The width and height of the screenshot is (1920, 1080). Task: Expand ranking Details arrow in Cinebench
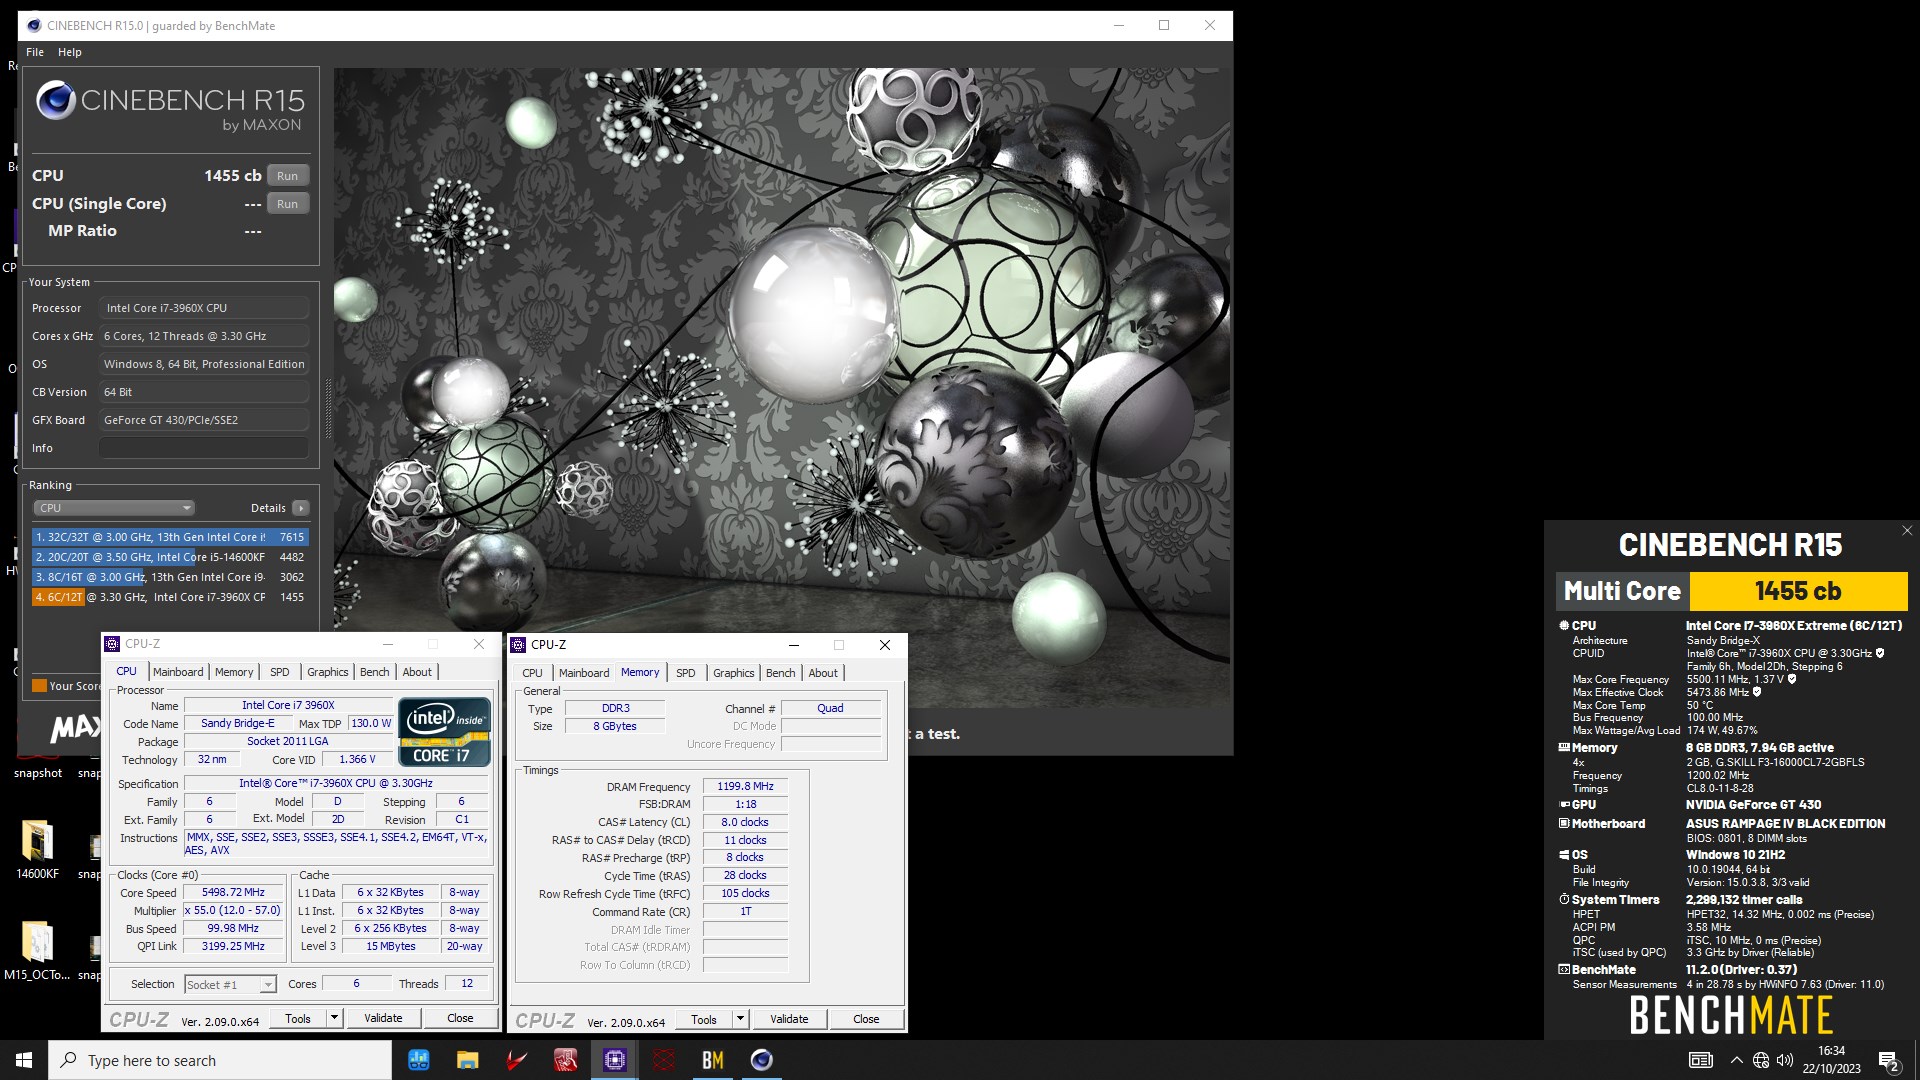coord(300,508)
